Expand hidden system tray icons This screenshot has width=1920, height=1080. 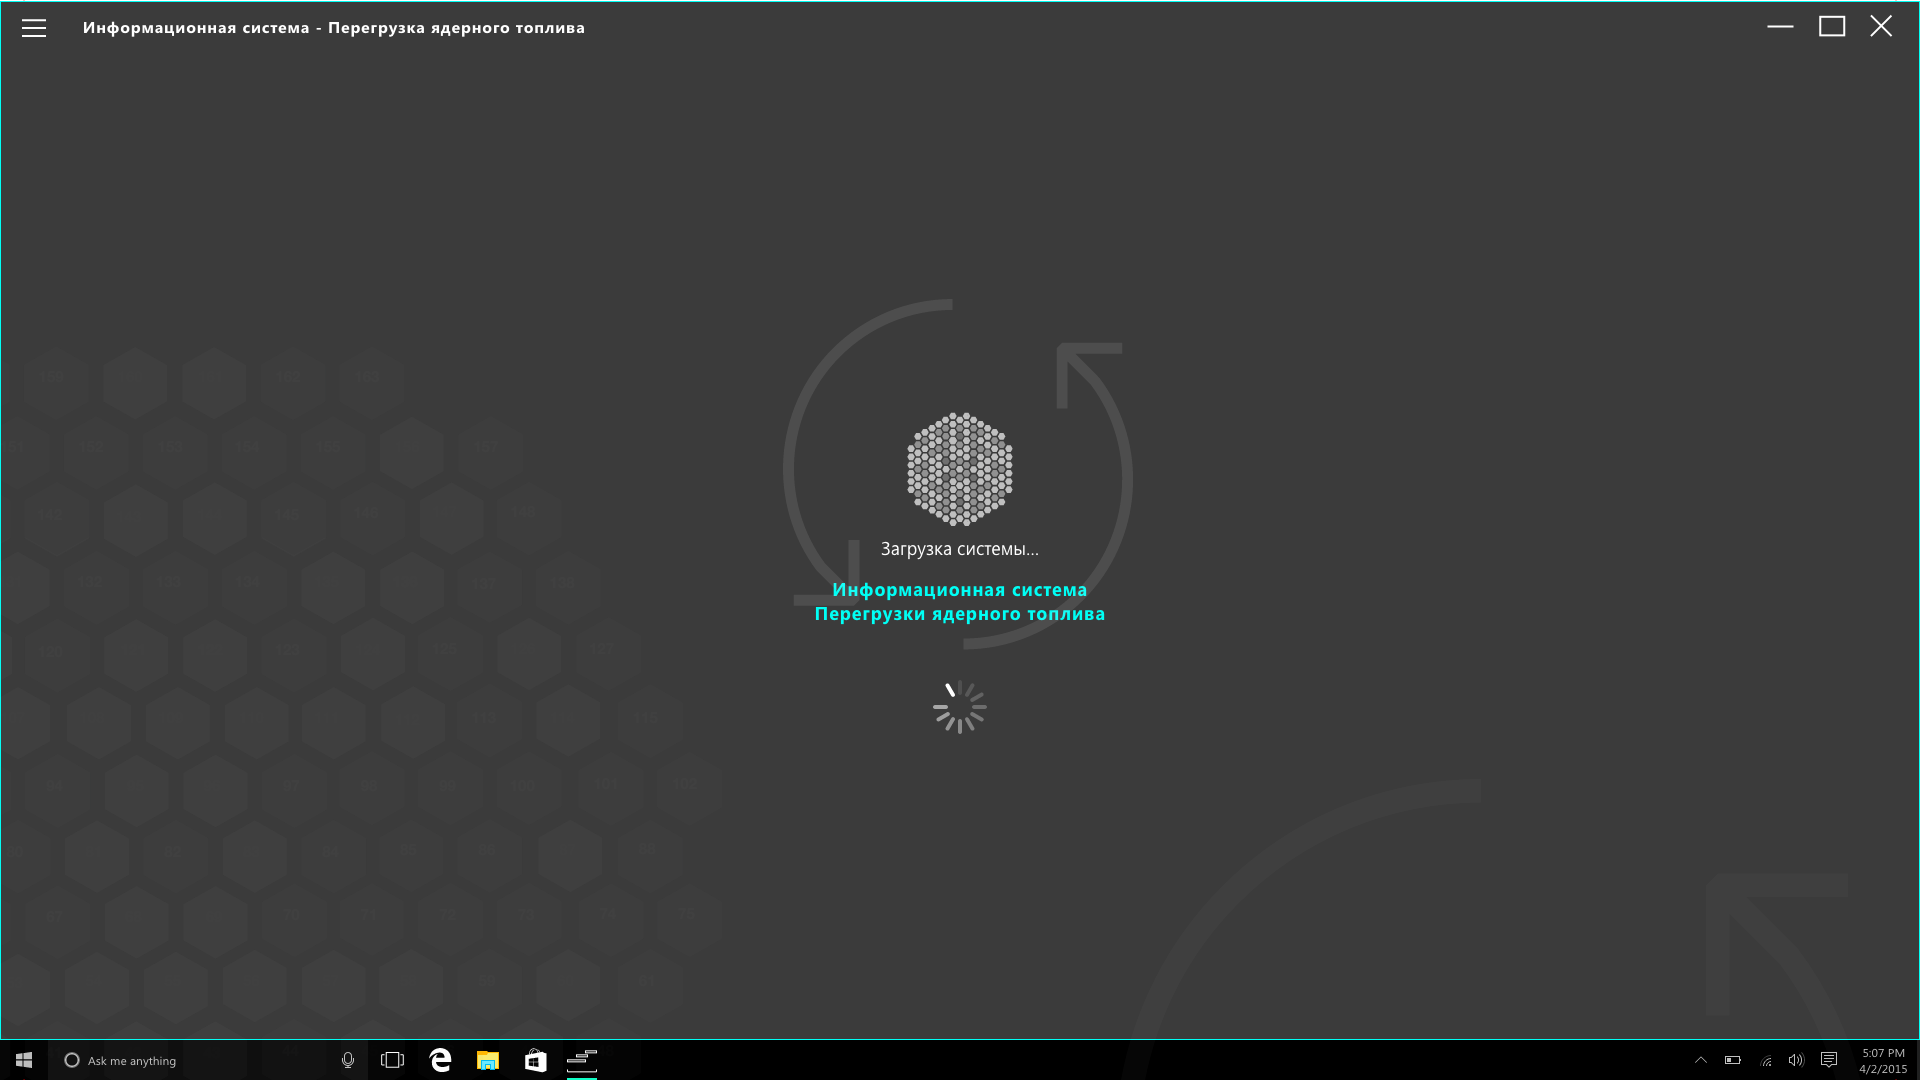(x=1700, y=1060)
